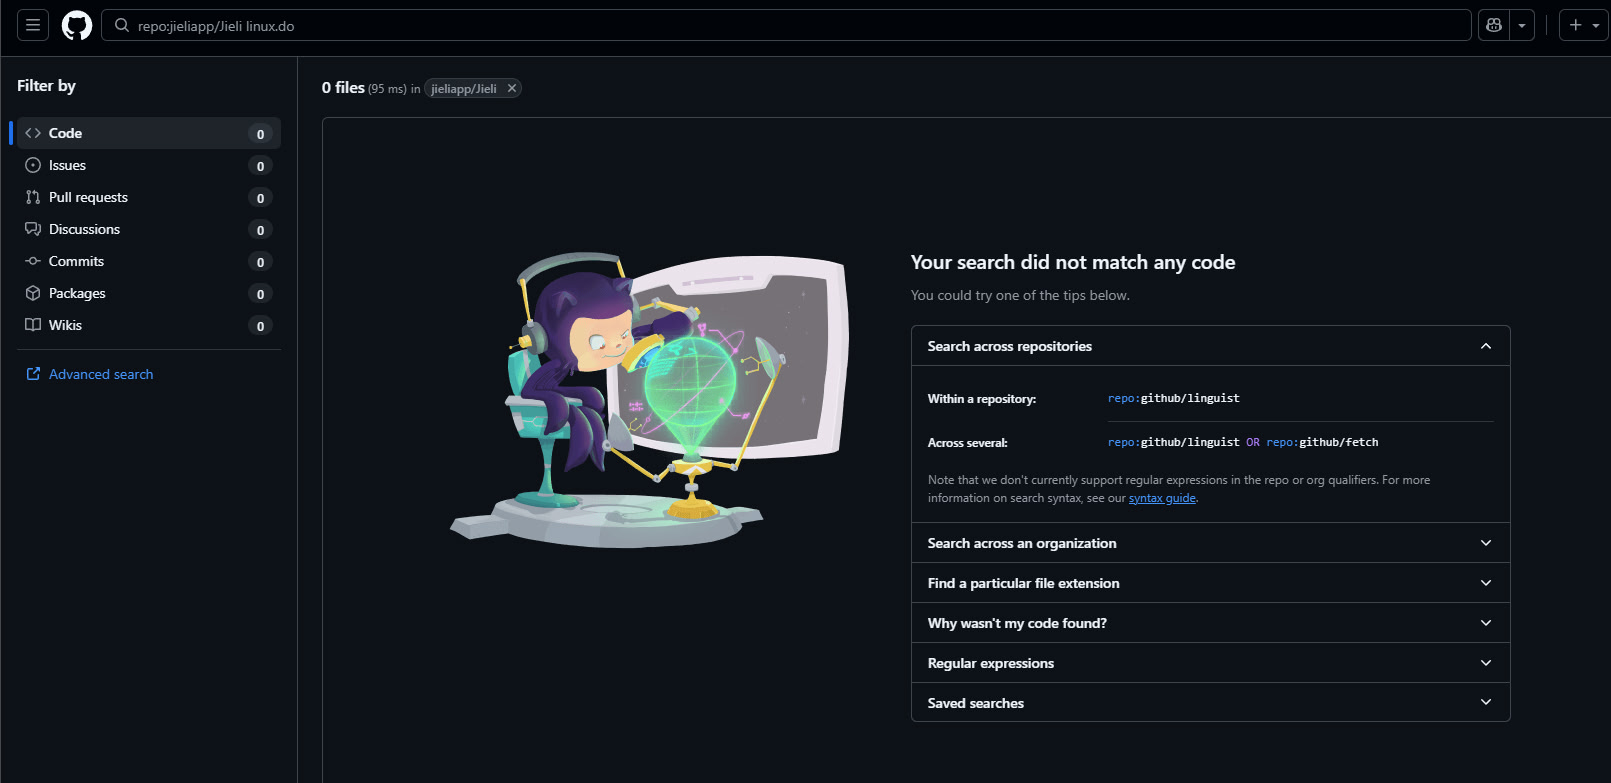The image size is (1611, 783).
Task: Click the Mona octocat illustration
Action: (650, 400)
